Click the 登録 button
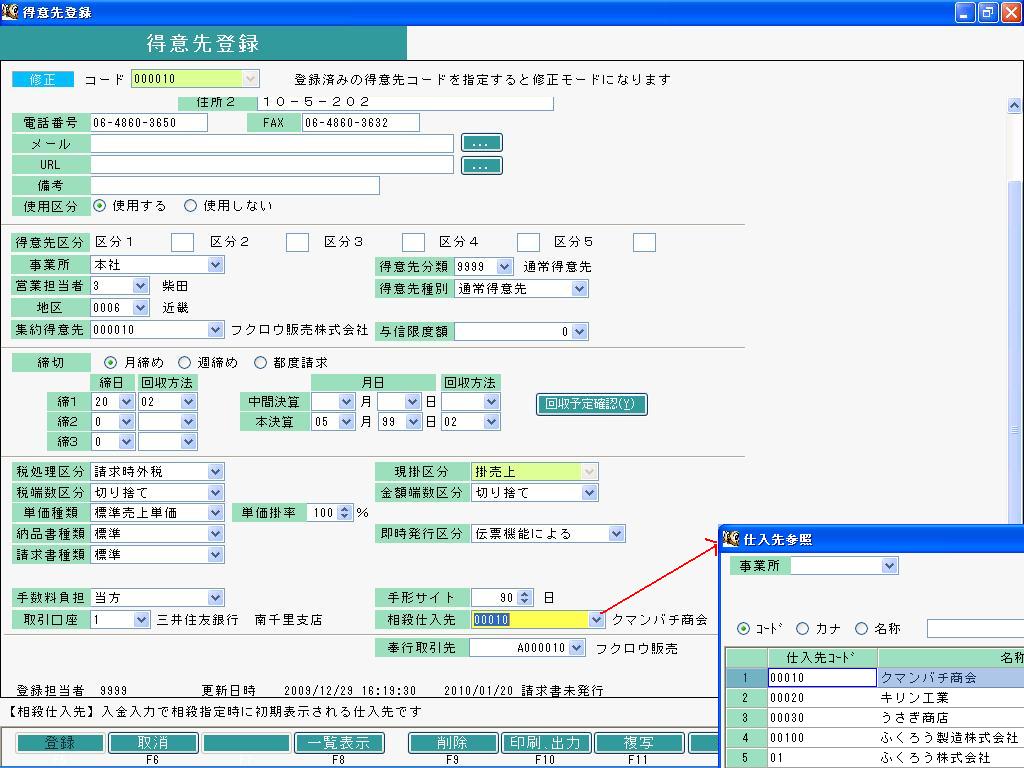 point(60,743)
